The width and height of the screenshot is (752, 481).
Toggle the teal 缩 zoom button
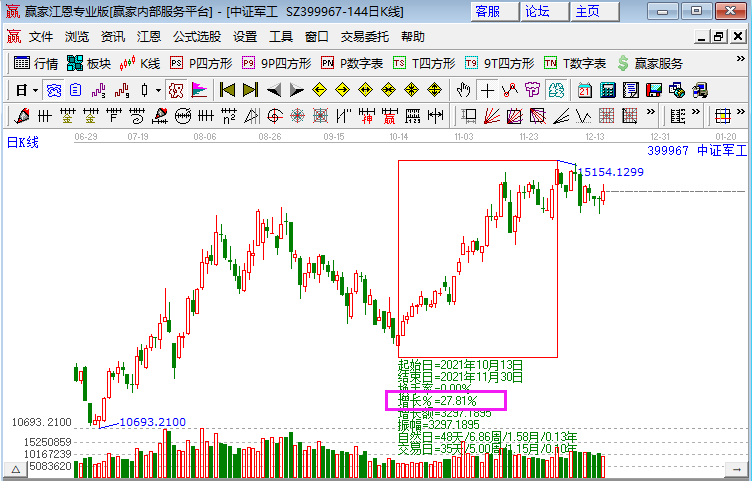click(556, 90)
